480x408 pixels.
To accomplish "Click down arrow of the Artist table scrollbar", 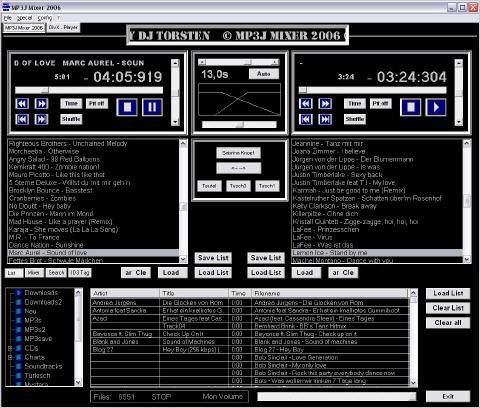I will [x=413, y=383].
